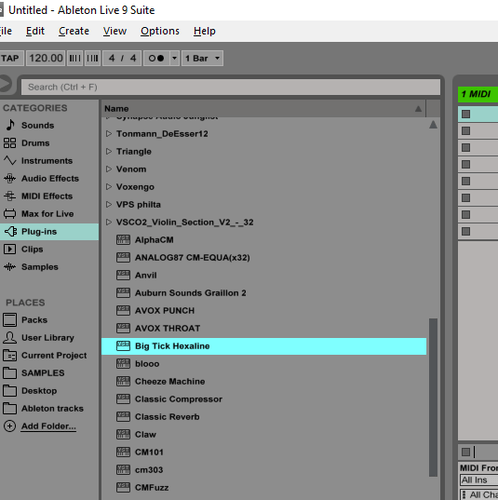The image size is (498, 500).
Task: Expand the VPS philta folder
Action: pos(108,204)
